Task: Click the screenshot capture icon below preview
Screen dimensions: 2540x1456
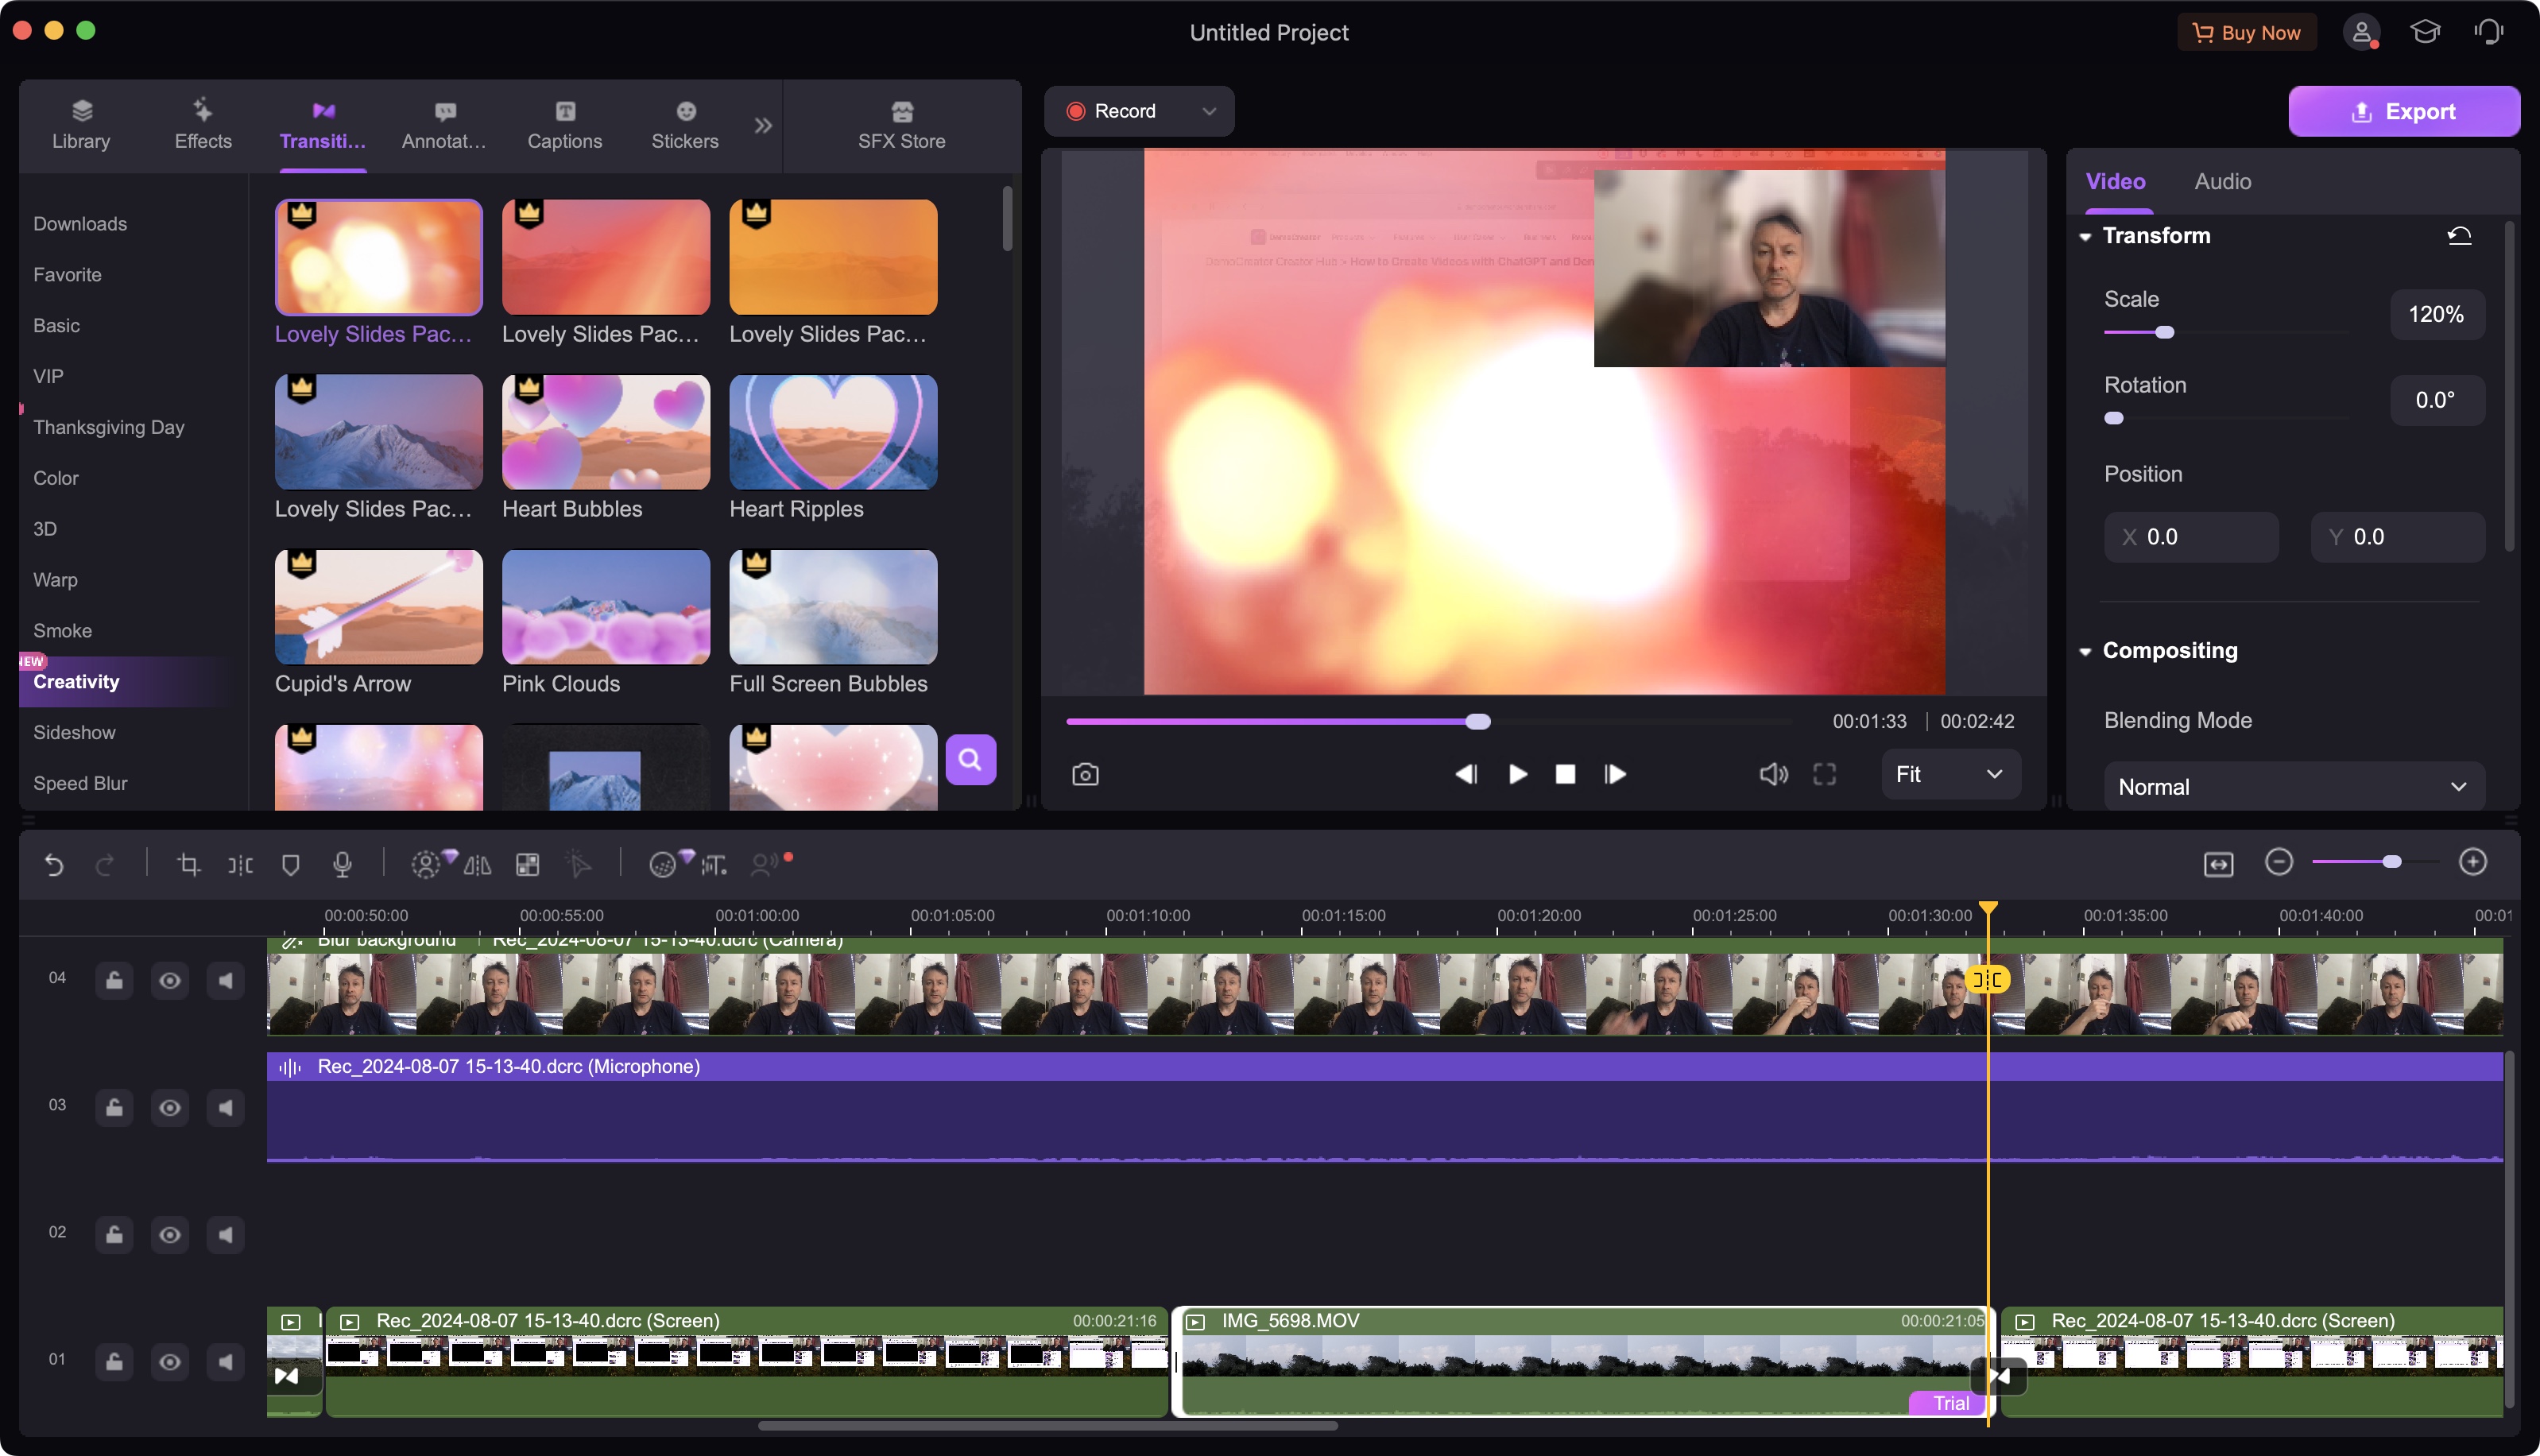Action: point(1085,774)
